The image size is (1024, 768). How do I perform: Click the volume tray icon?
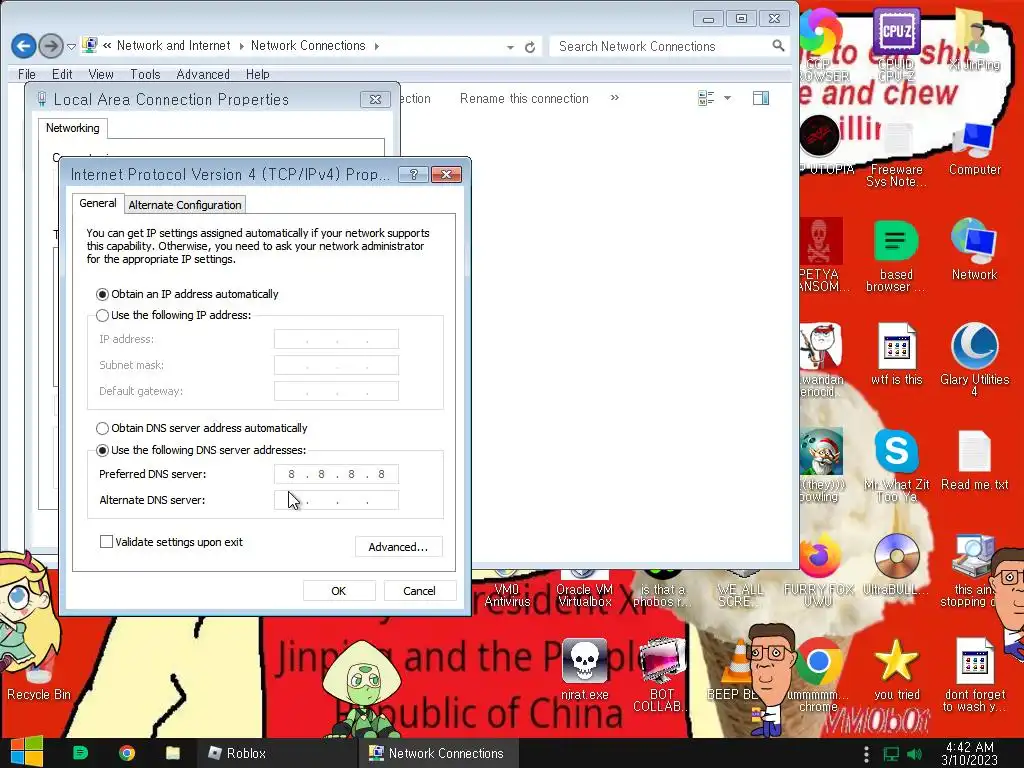tap(914, 754)
